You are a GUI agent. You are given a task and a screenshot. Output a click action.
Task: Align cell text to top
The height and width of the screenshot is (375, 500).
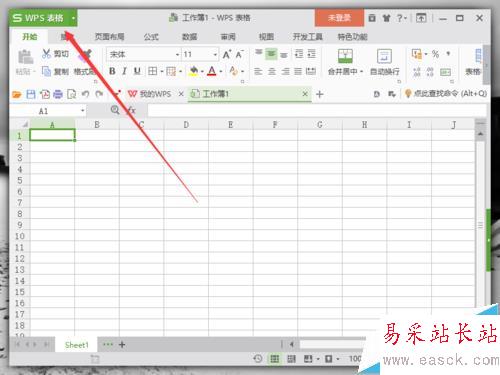pyautogui.click(x=259, y=53)
